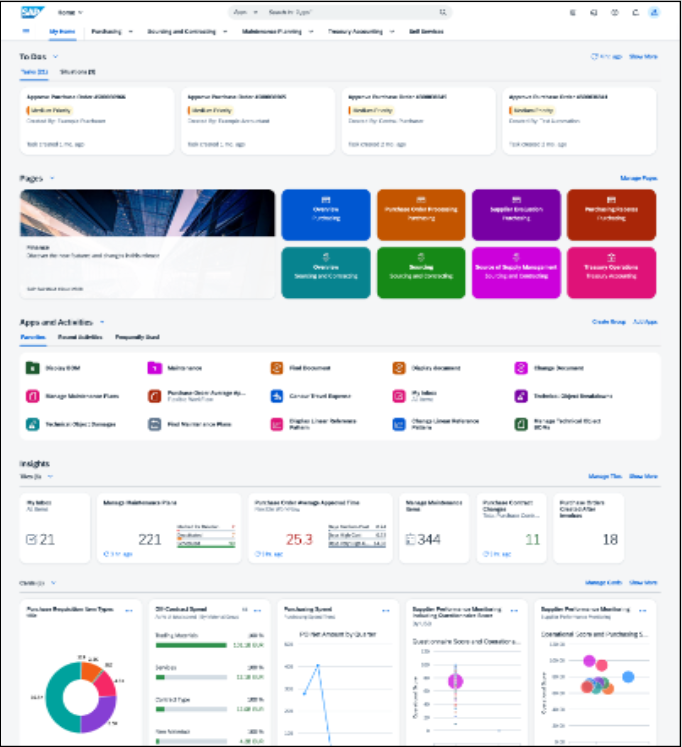Screen dimensions: 682x747
Task: Launch the Concur Travel Expense app icon
Action: click(277, 396)
